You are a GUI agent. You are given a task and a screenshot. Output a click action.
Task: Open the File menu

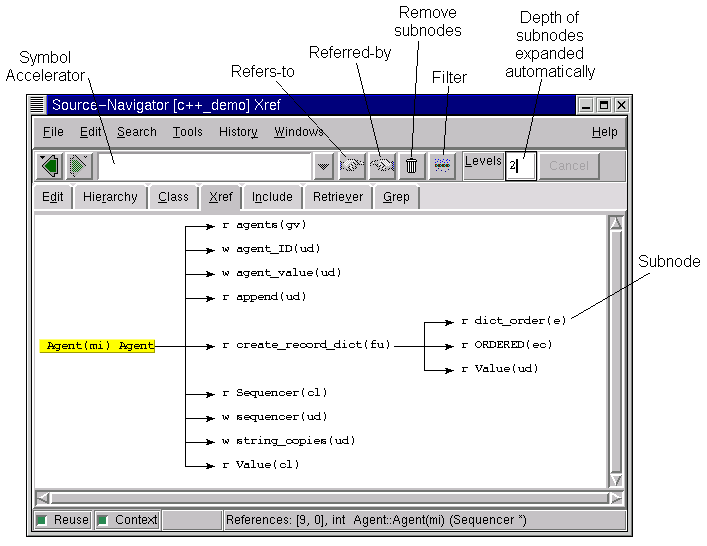tap(53, 132)
